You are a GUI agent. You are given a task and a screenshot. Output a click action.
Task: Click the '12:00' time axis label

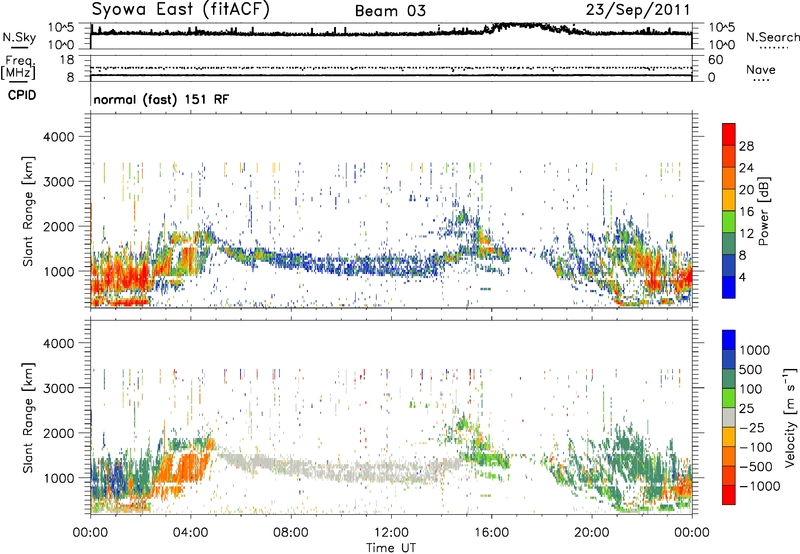click(x=391, y=533)
